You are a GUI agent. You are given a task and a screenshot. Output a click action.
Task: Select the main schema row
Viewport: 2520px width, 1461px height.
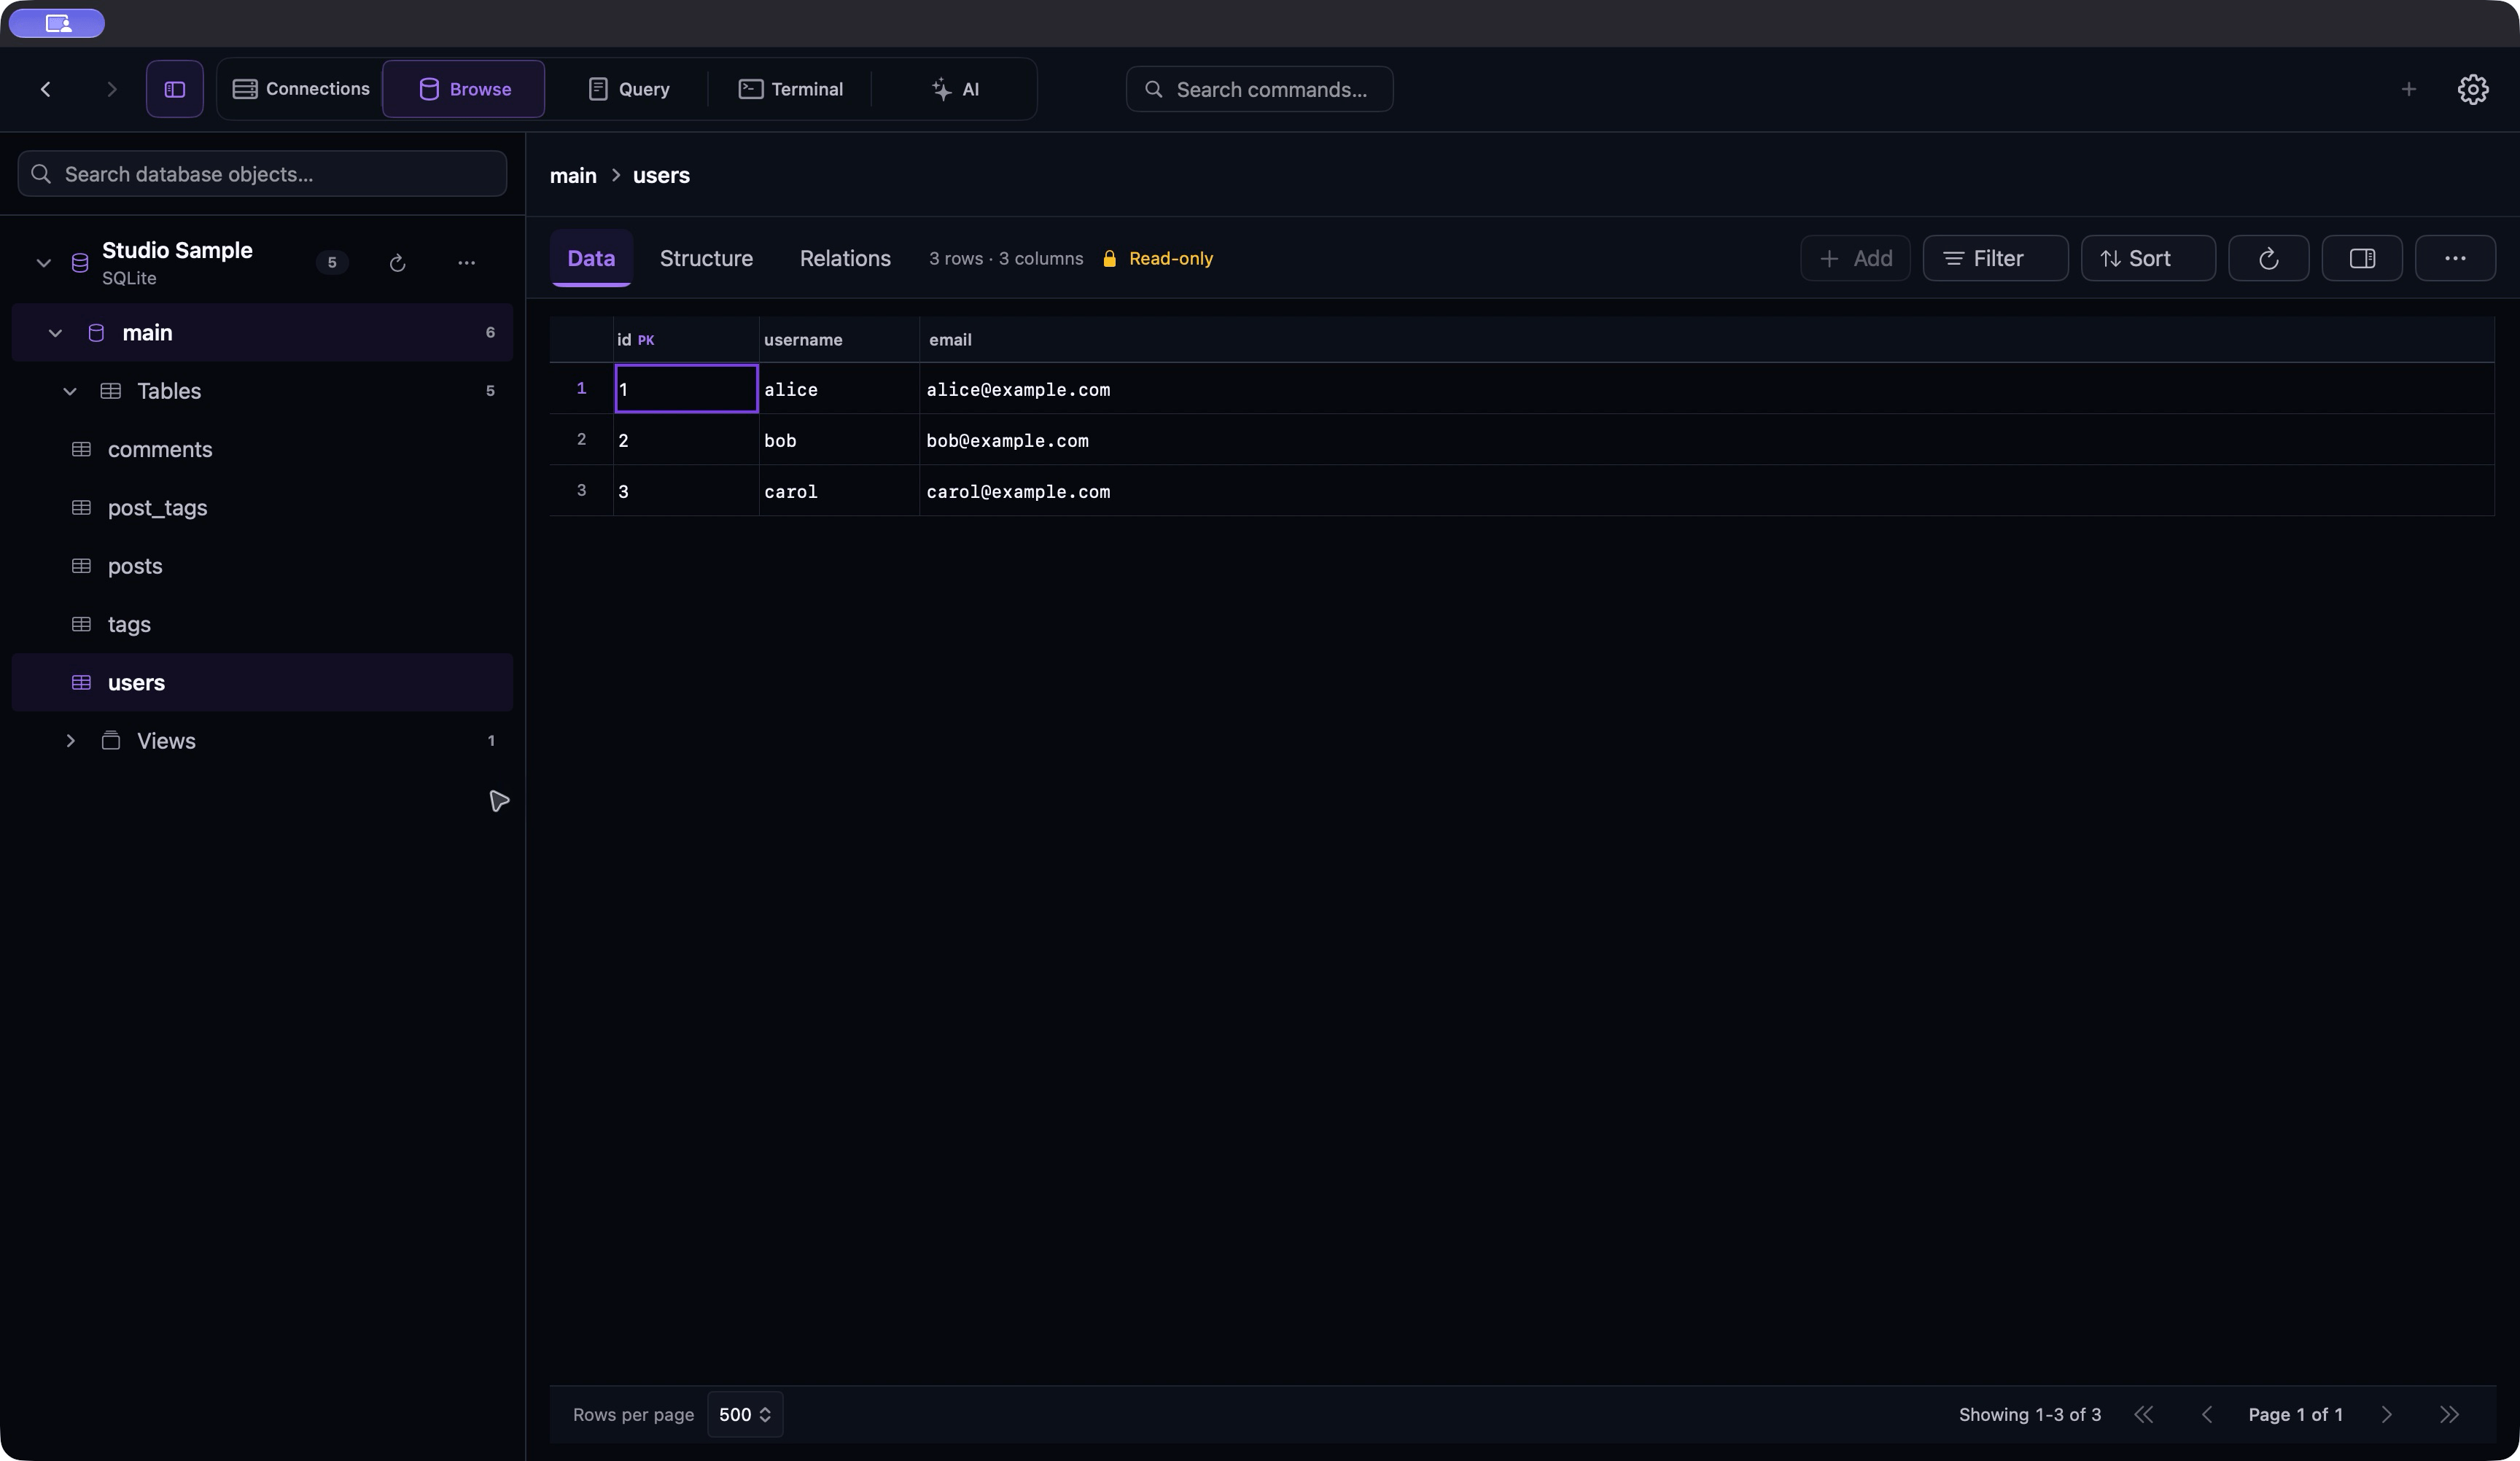pos(262,333)
